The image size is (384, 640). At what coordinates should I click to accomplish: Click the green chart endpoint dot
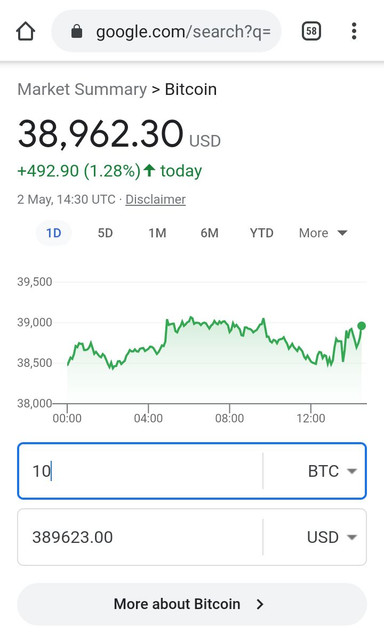[362, 326]
